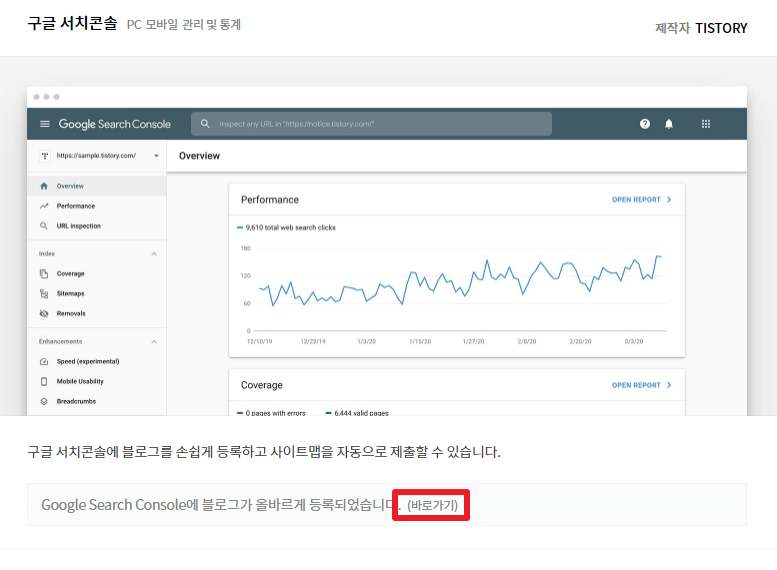This screenshot has height=570, width=777.
Task: Open the help question mark icon
Action: [644, 124]
